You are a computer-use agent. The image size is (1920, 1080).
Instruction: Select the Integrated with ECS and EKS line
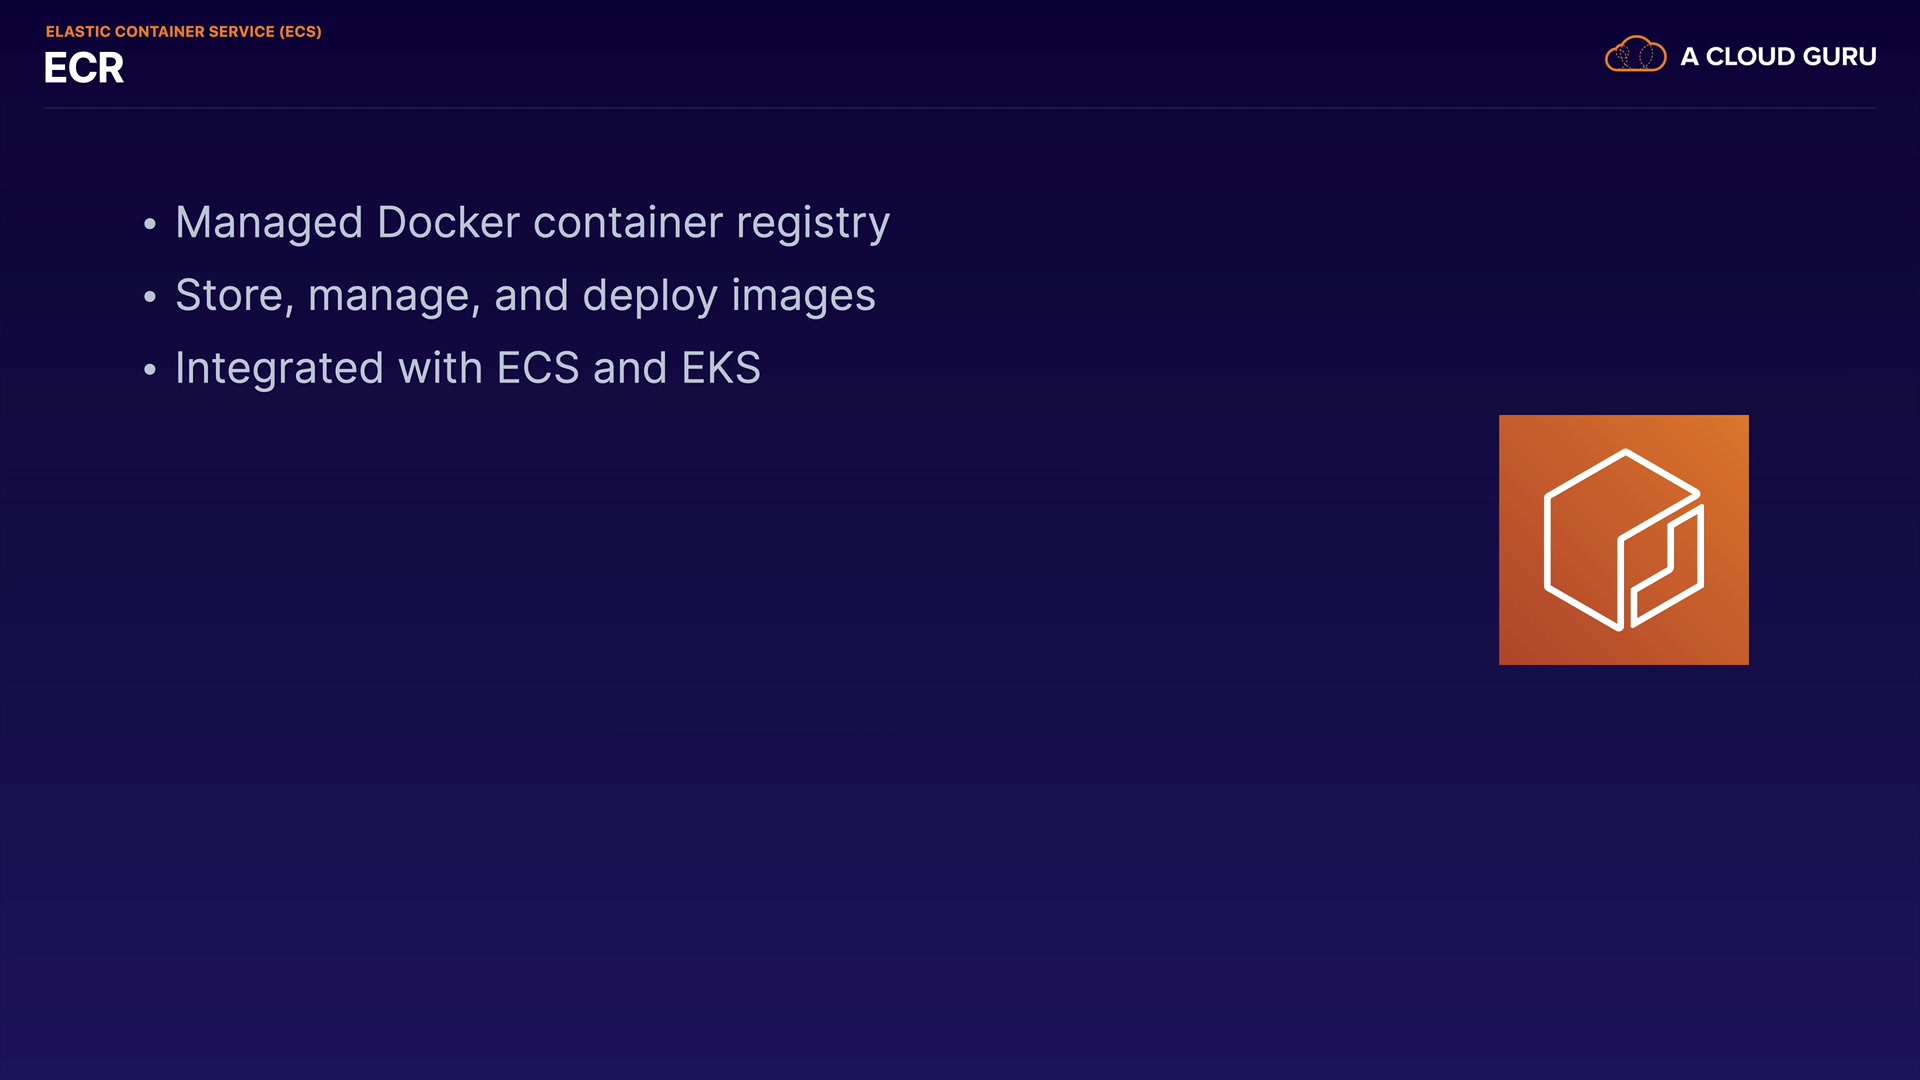point(467,369)
